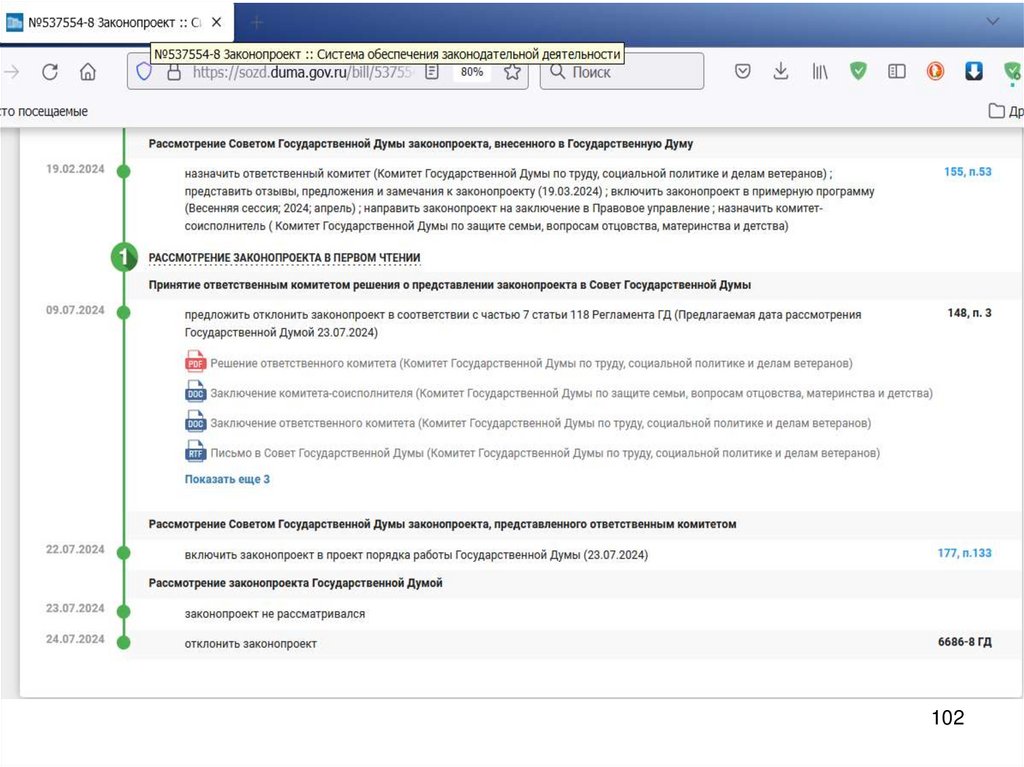Open a new tab with plus button
Image resolution: width=1024 pixels, height=767 pixels.
point(257,23)
